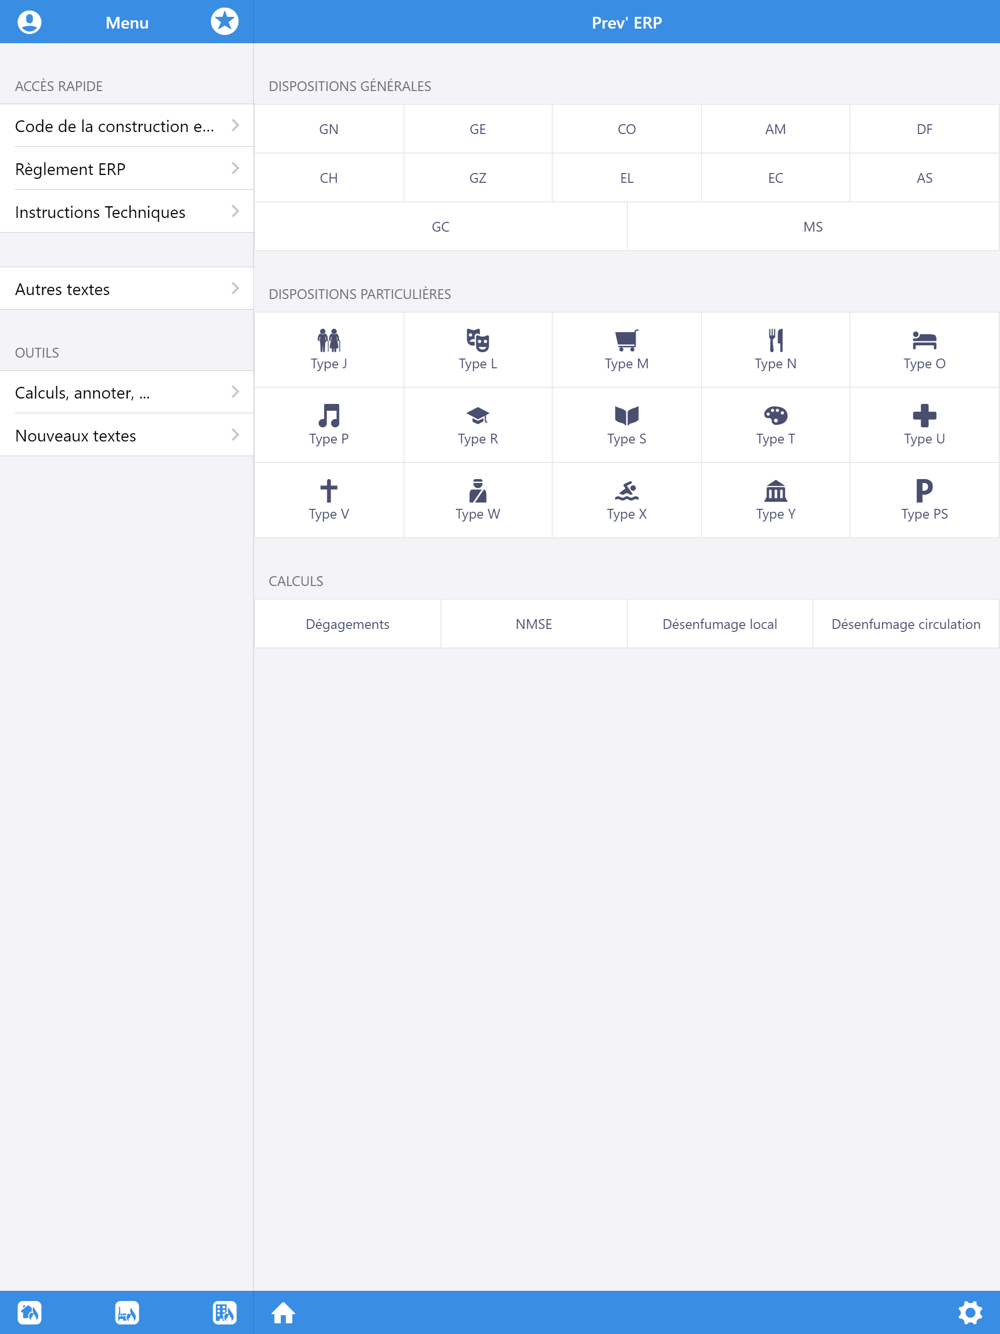Open the Type V worship cross tile

click(329, 500)
